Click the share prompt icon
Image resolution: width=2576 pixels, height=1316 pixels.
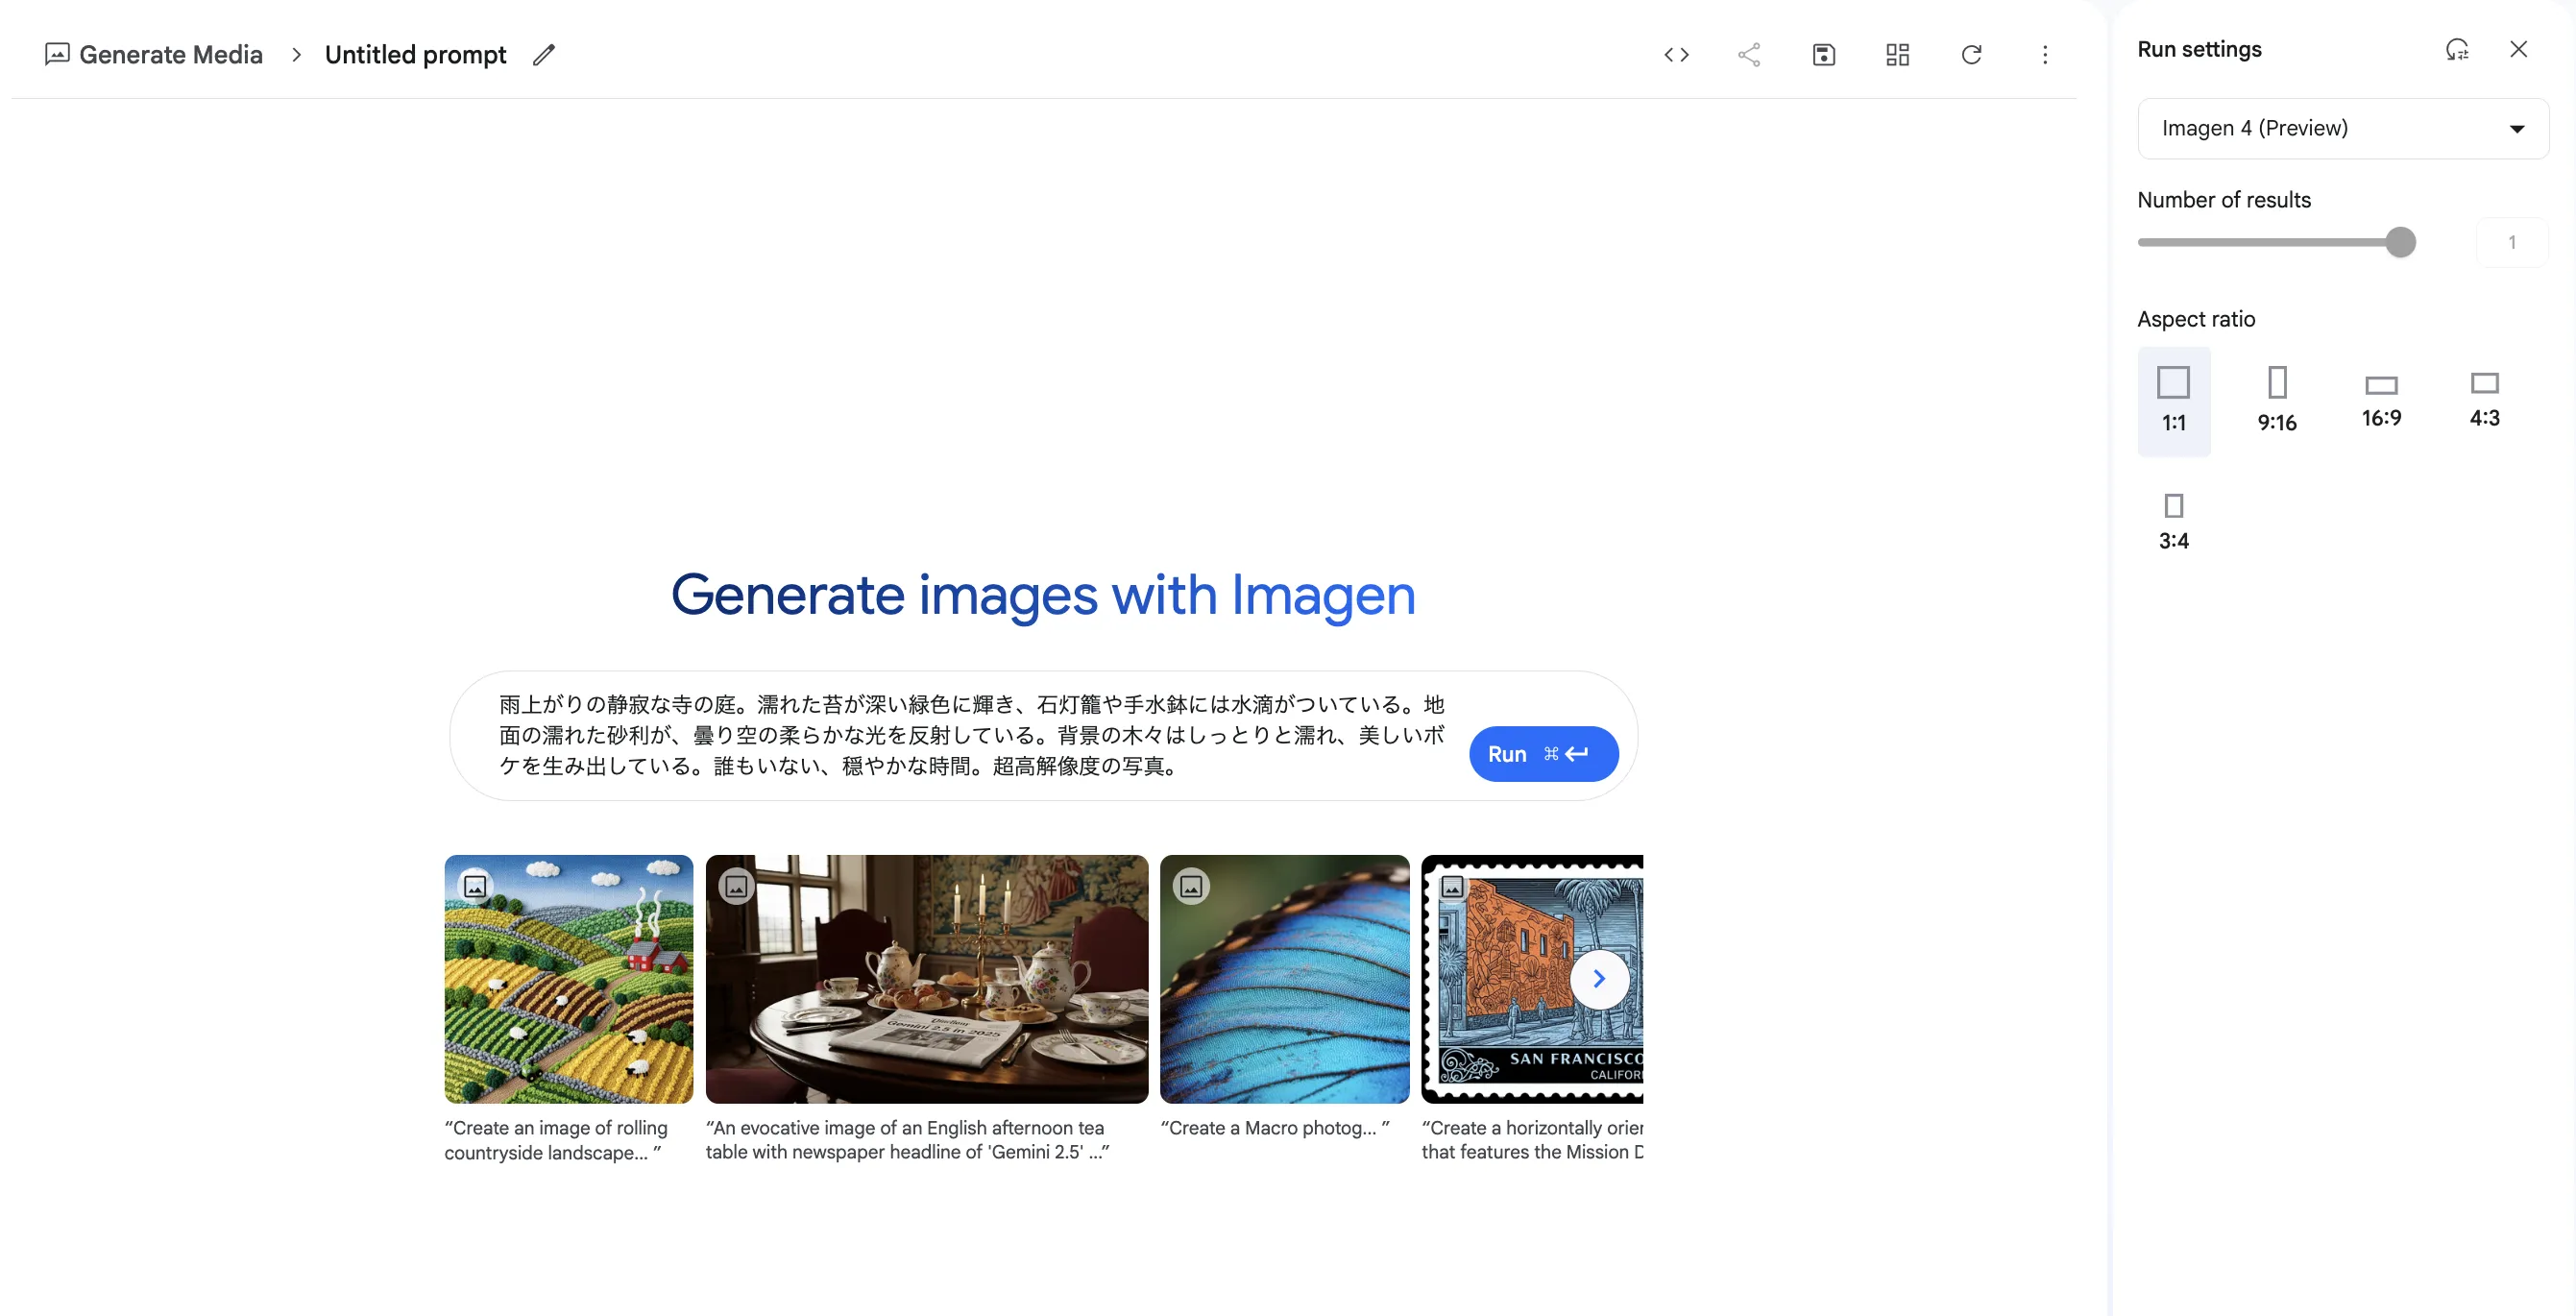[x=1749, y=55]
